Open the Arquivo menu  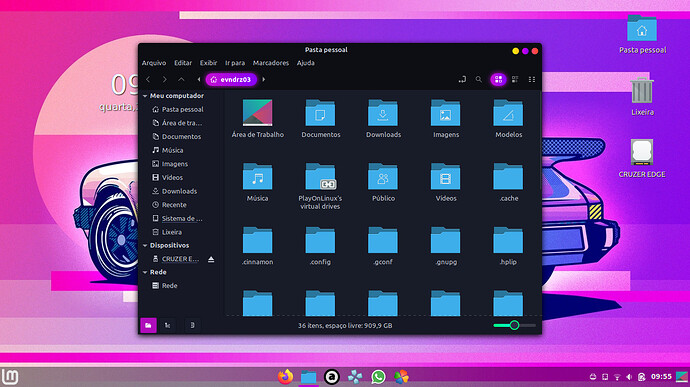click(154, 63)
